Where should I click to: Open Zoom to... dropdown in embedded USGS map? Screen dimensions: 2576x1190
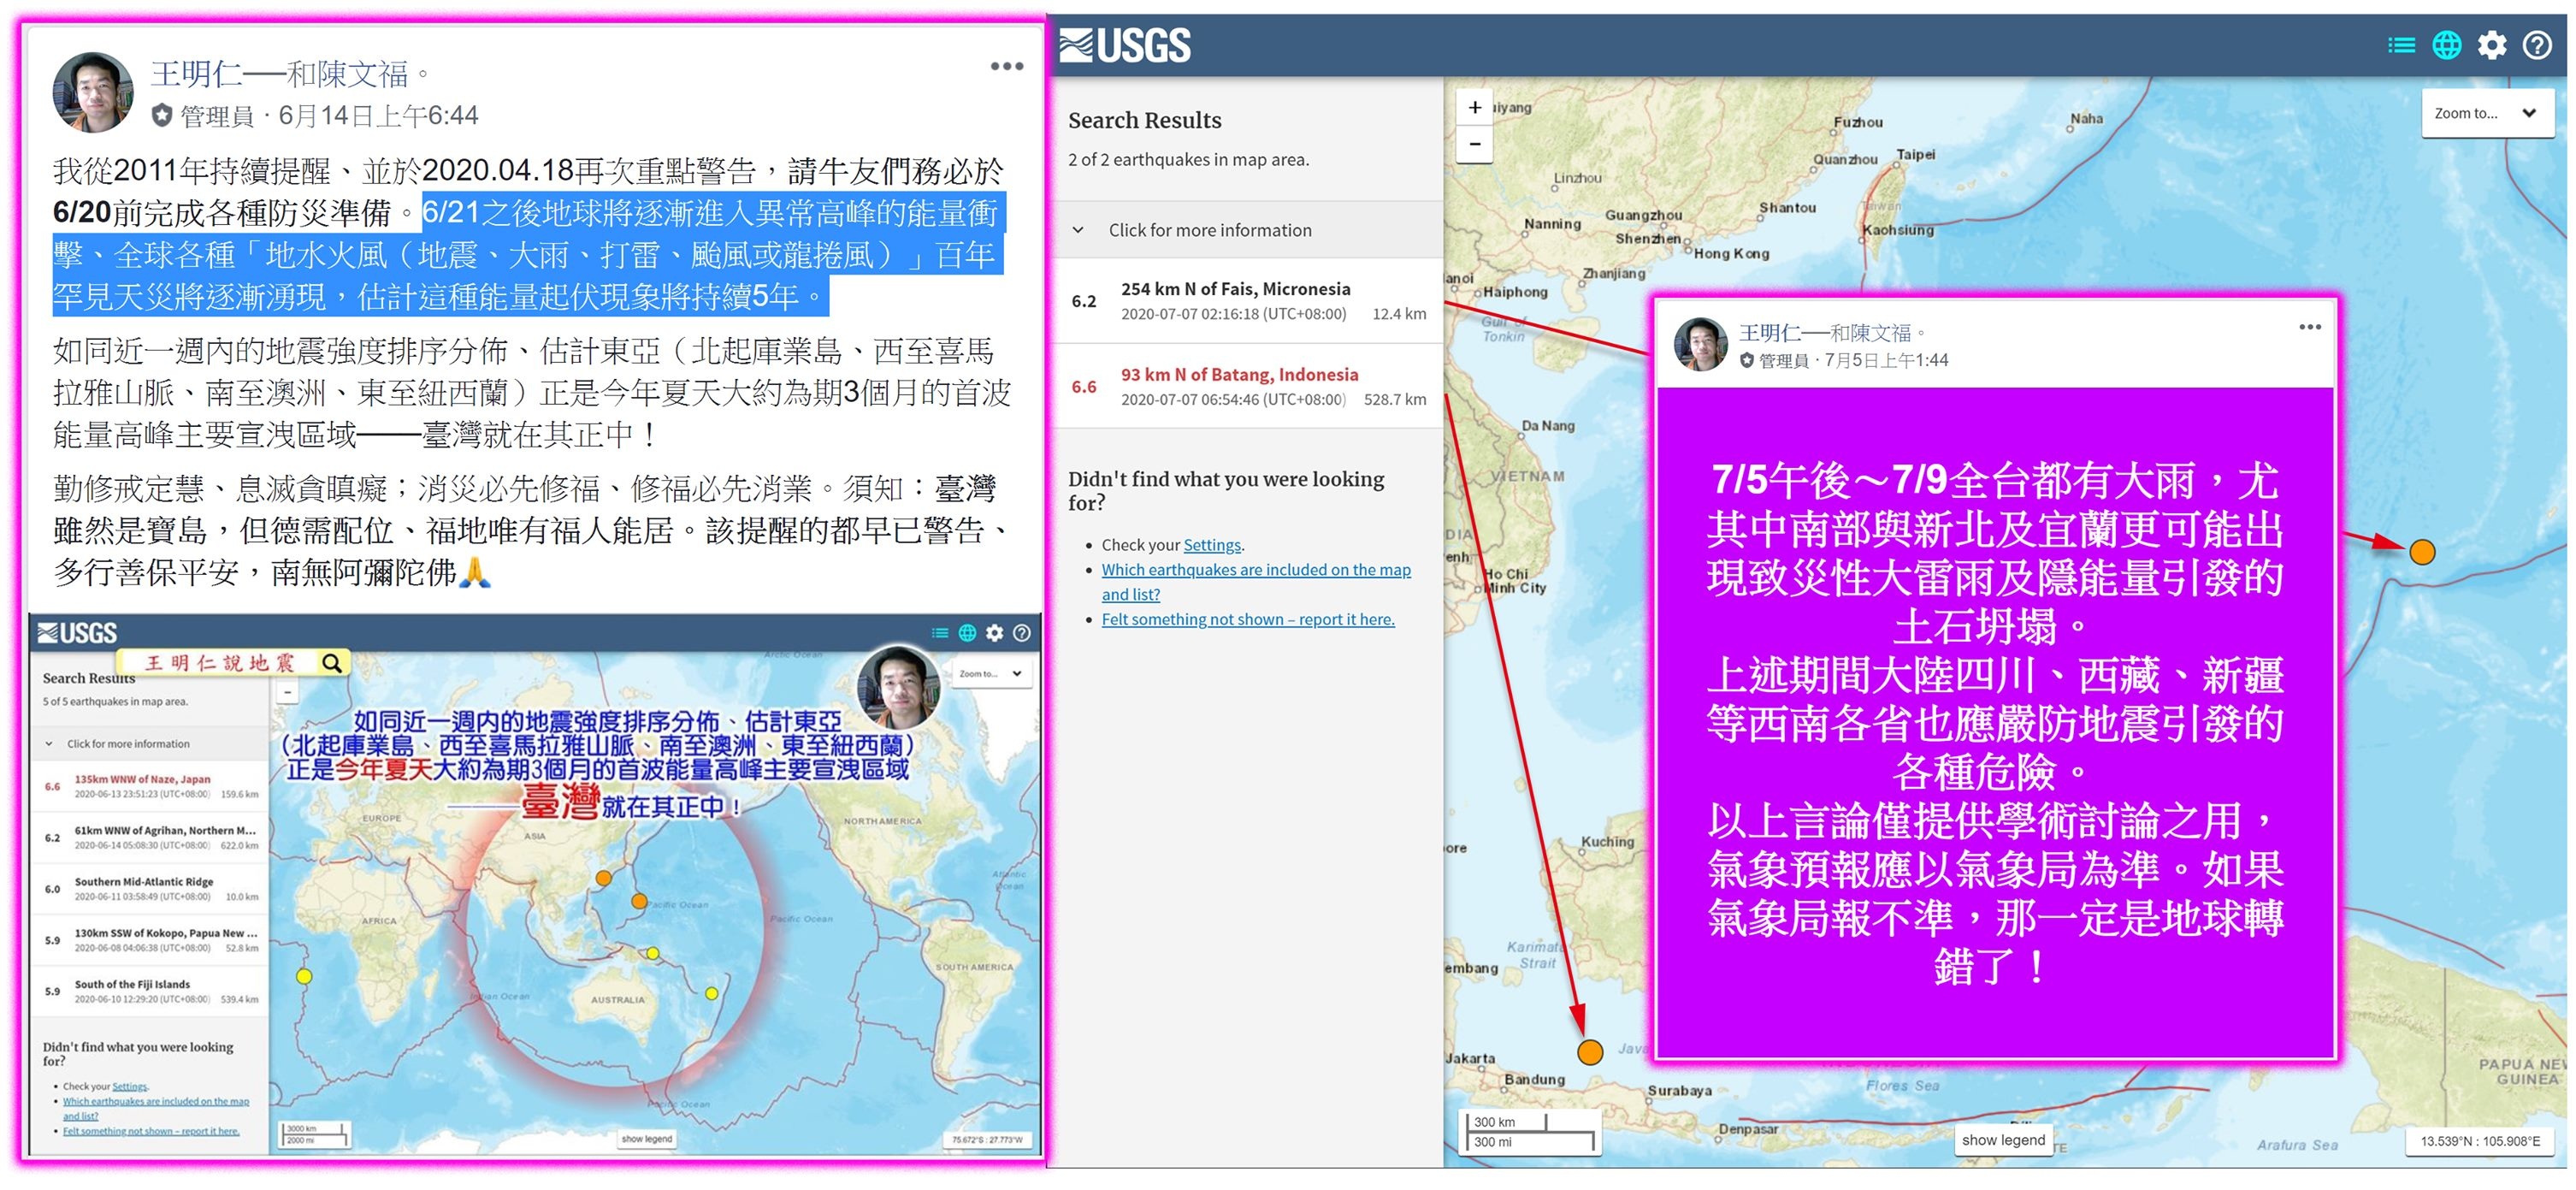990,673
